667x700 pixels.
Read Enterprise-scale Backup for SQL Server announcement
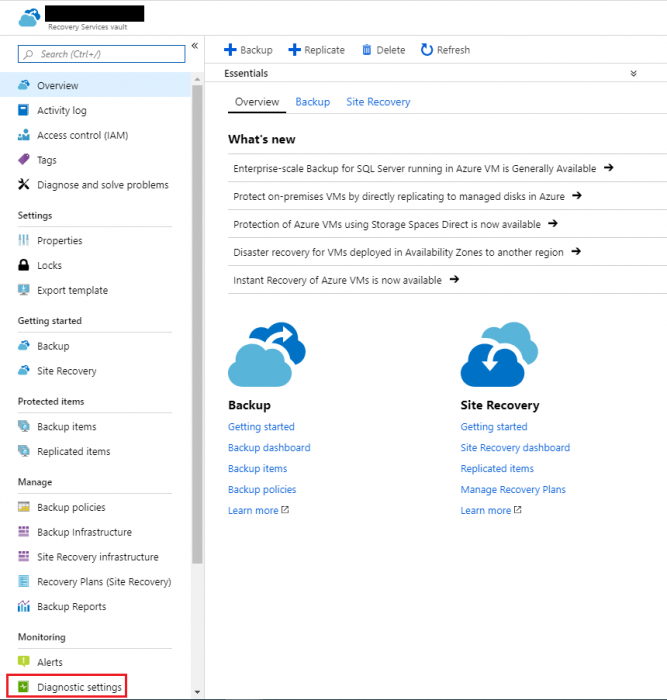(415, 168)
